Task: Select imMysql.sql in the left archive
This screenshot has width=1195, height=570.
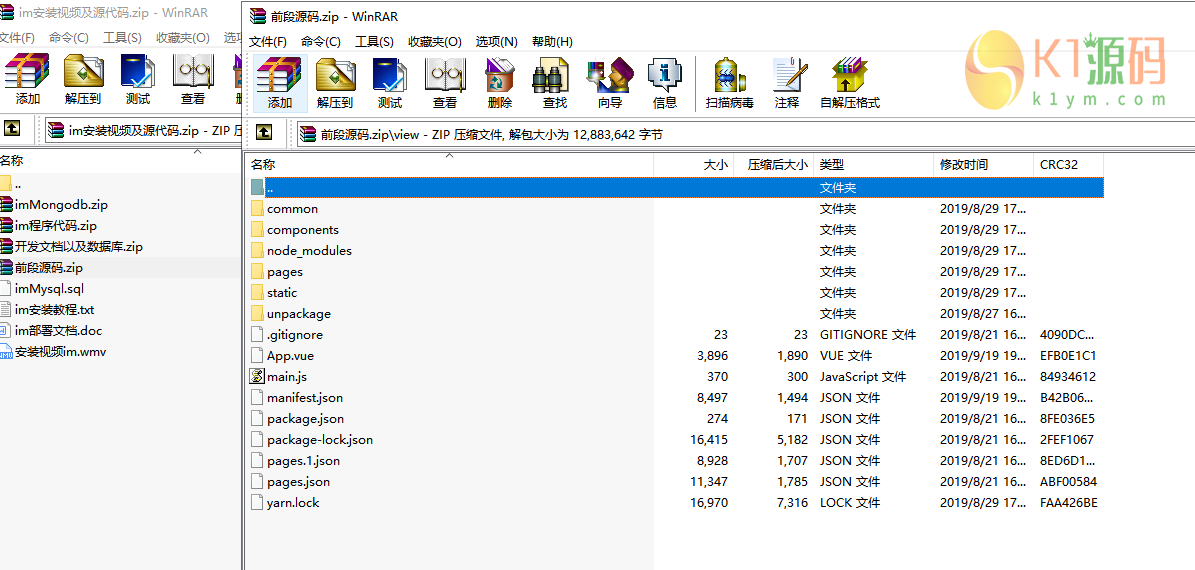Action: tap(49, 289)
